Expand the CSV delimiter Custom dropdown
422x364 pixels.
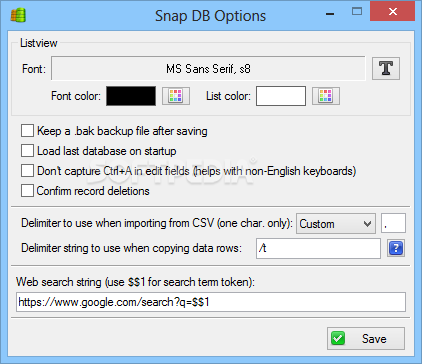pos(336,223)
